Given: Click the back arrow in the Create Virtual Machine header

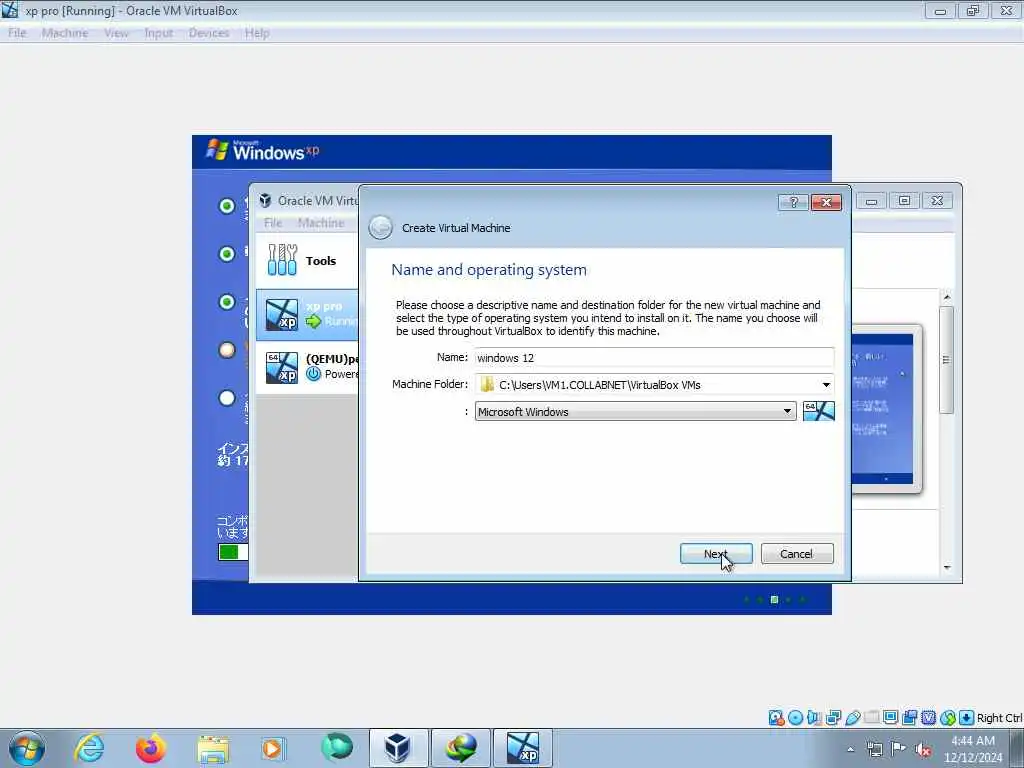Looking at the screenshot, I should pyautogui.click(x=380, y=227).
